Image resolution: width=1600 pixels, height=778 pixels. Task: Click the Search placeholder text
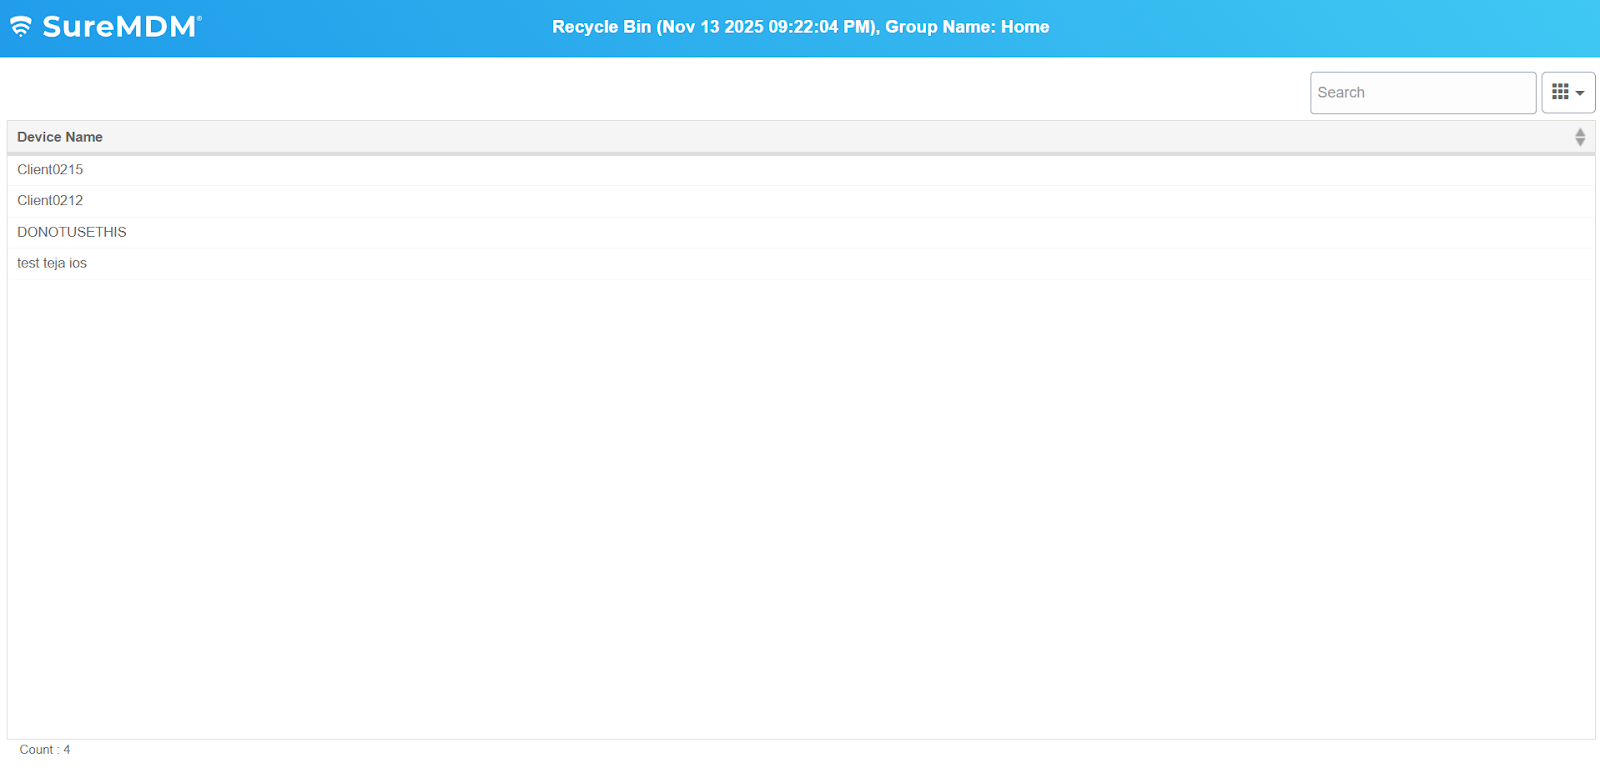coord(1341,93)
